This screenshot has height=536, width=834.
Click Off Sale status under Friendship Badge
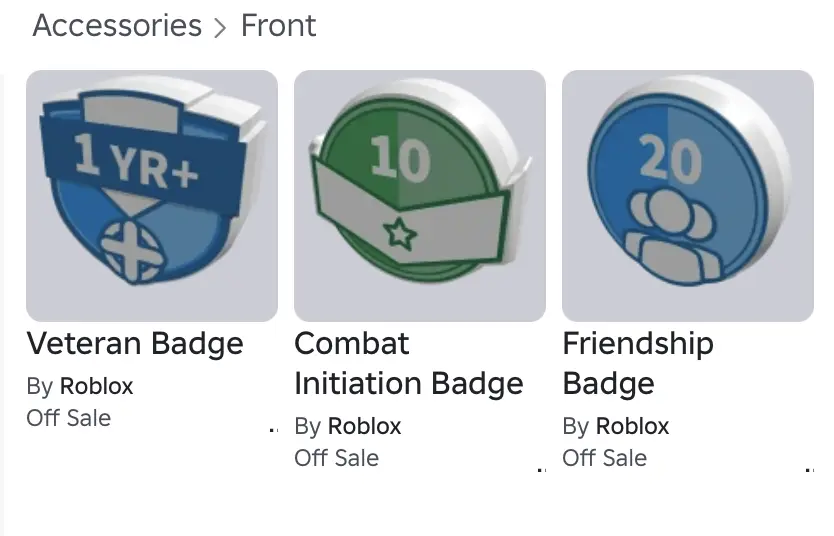[604, 458]
